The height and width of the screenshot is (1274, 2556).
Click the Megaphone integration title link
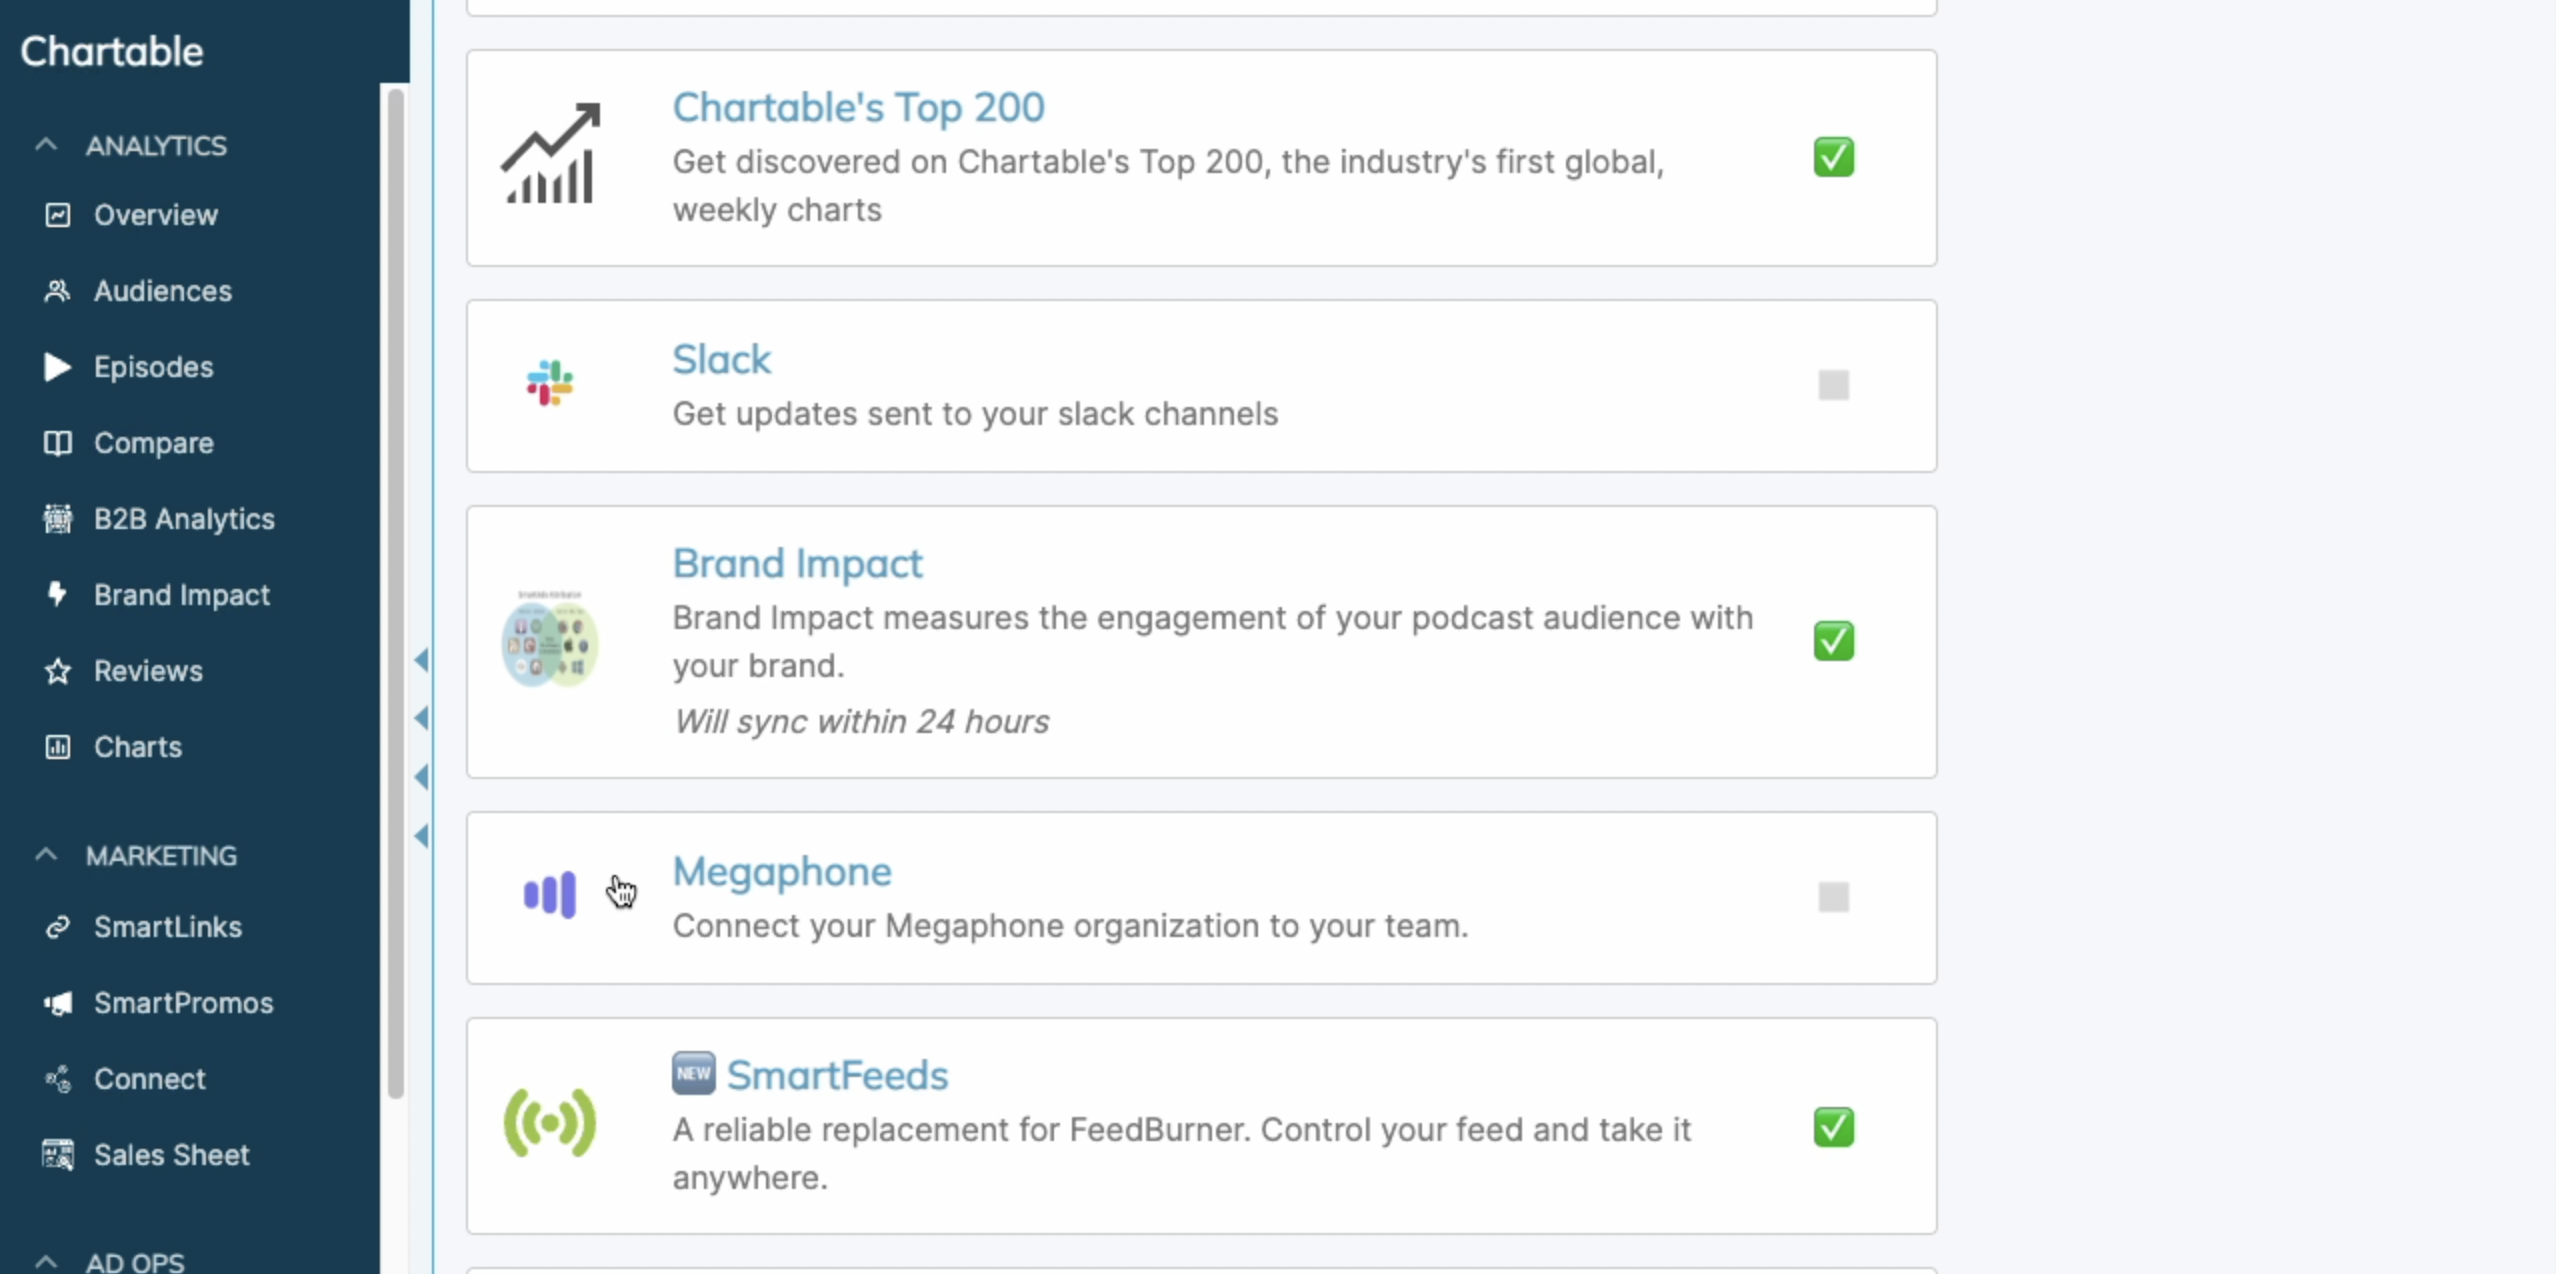(781, 871)
